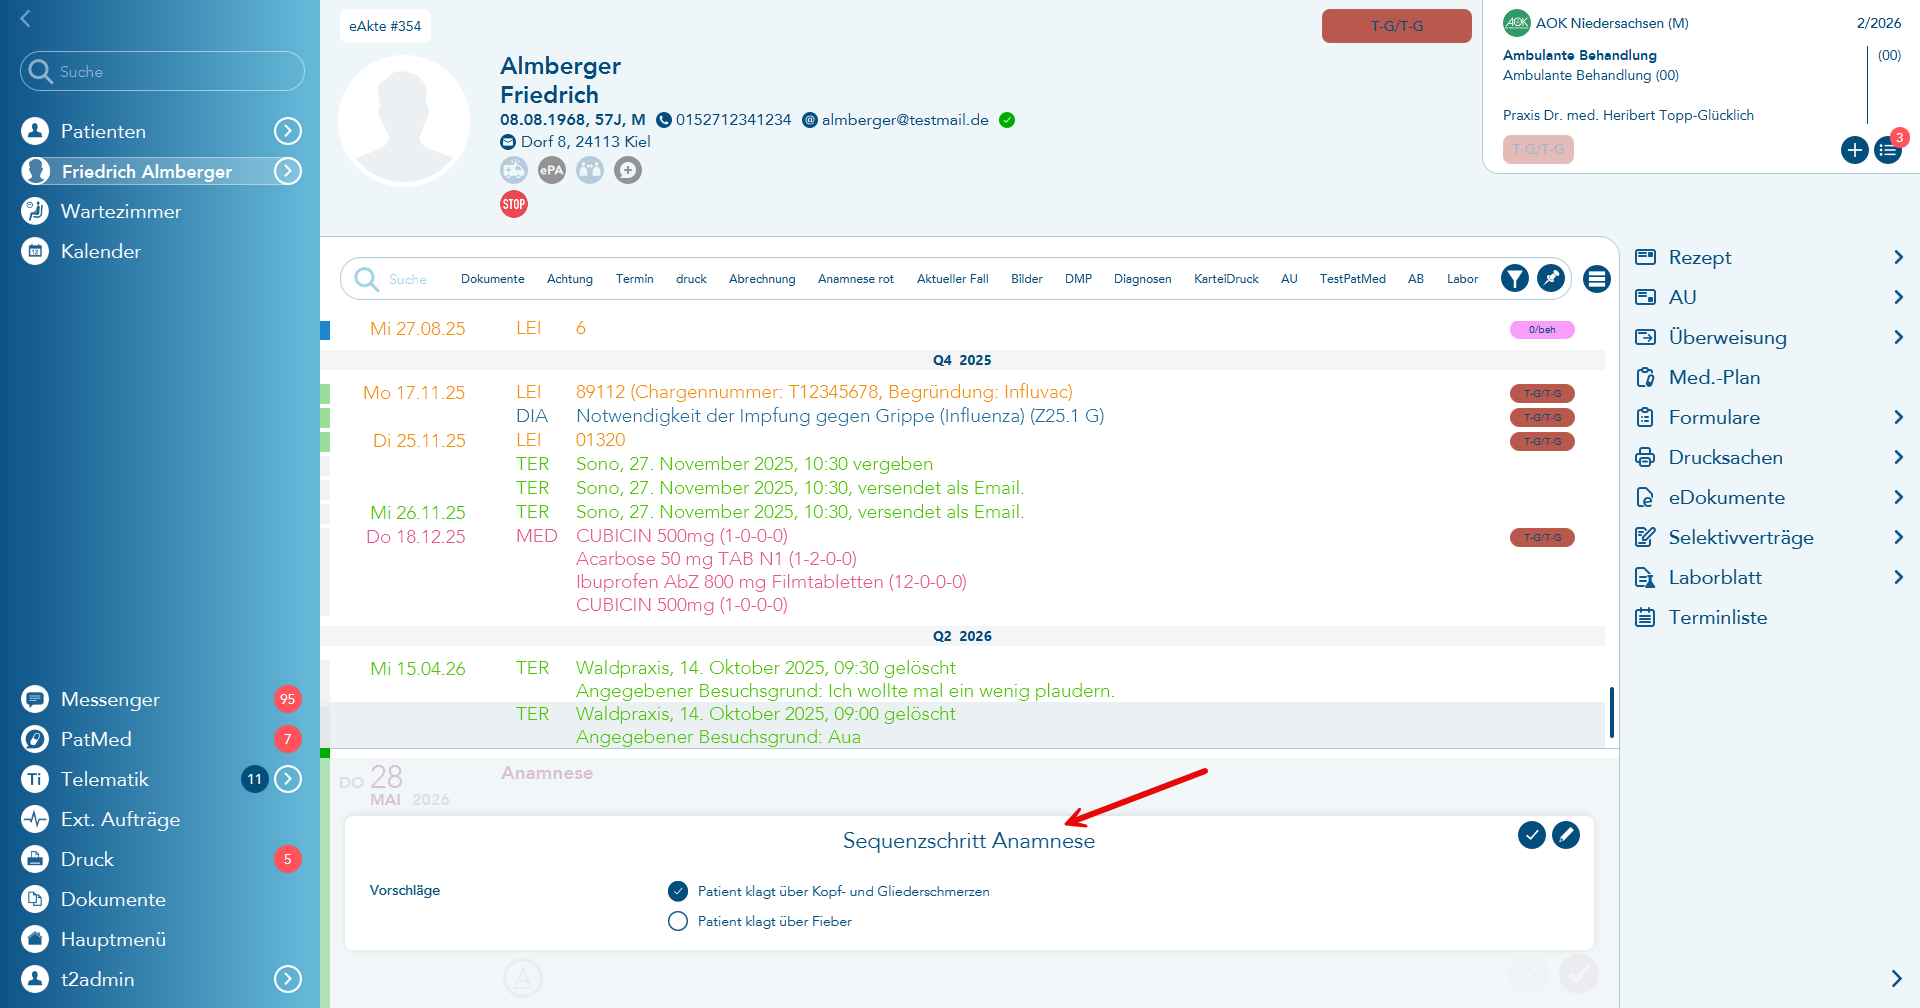This screenshot has width=1920, height=1008.
Task: Click the ePA icon under patient address
Action: point(552,170)
